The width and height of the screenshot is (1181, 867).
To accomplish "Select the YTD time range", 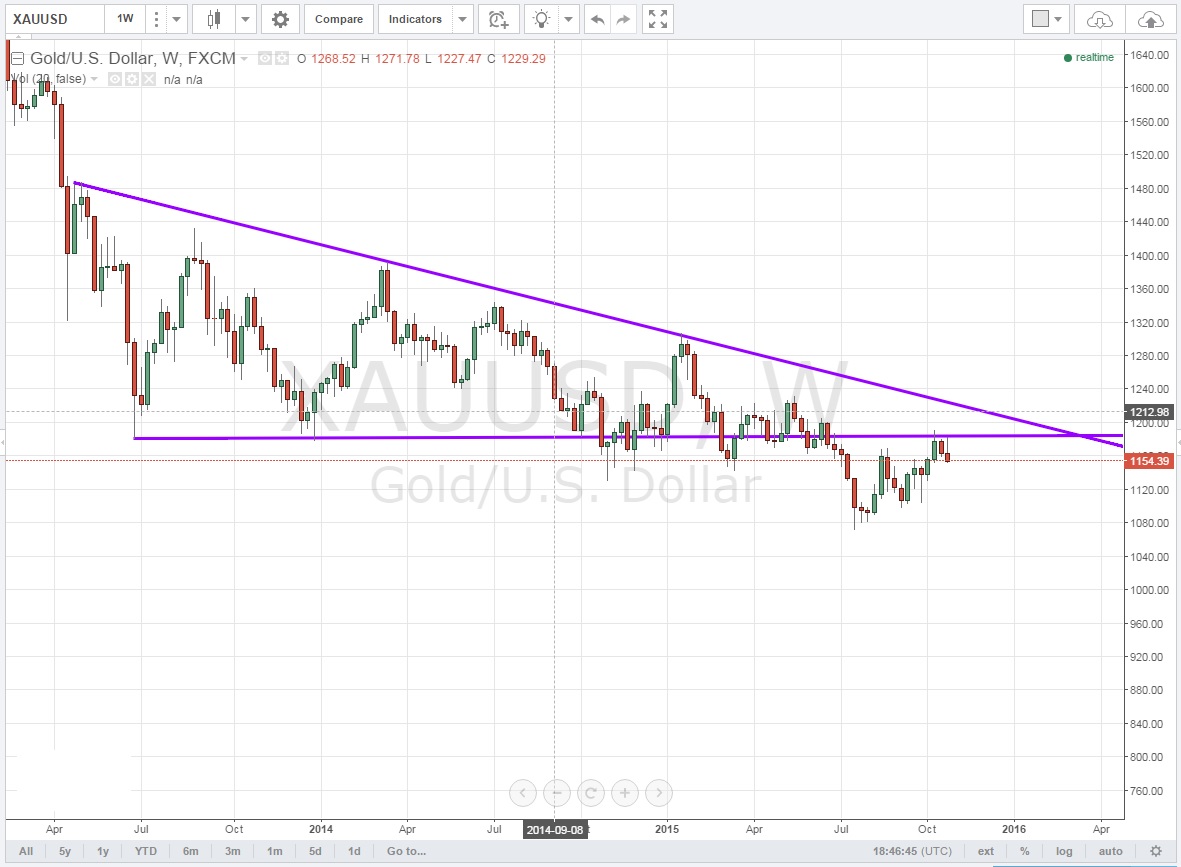I will point(146,851).
